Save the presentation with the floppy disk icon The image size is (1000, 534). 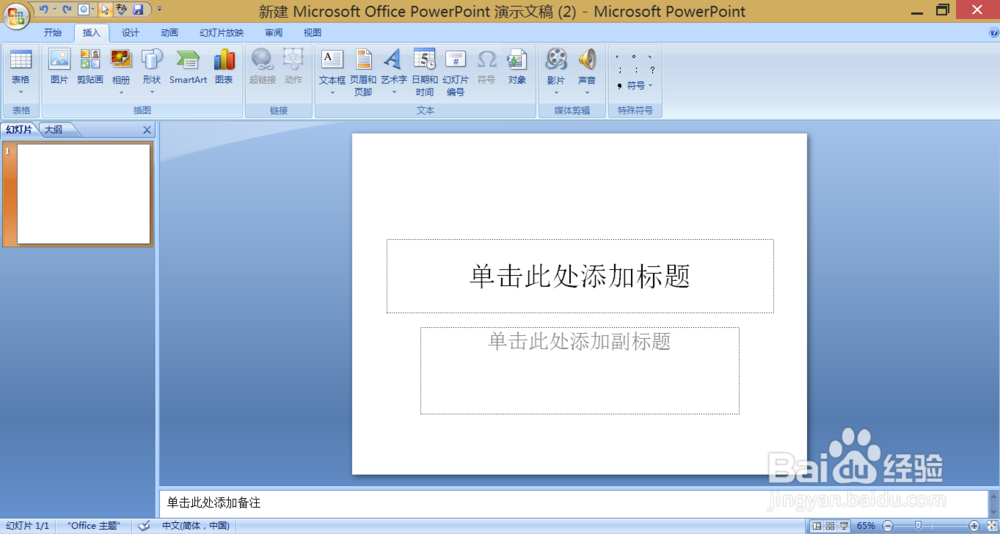pyautogui.click(x=137, y=10)
